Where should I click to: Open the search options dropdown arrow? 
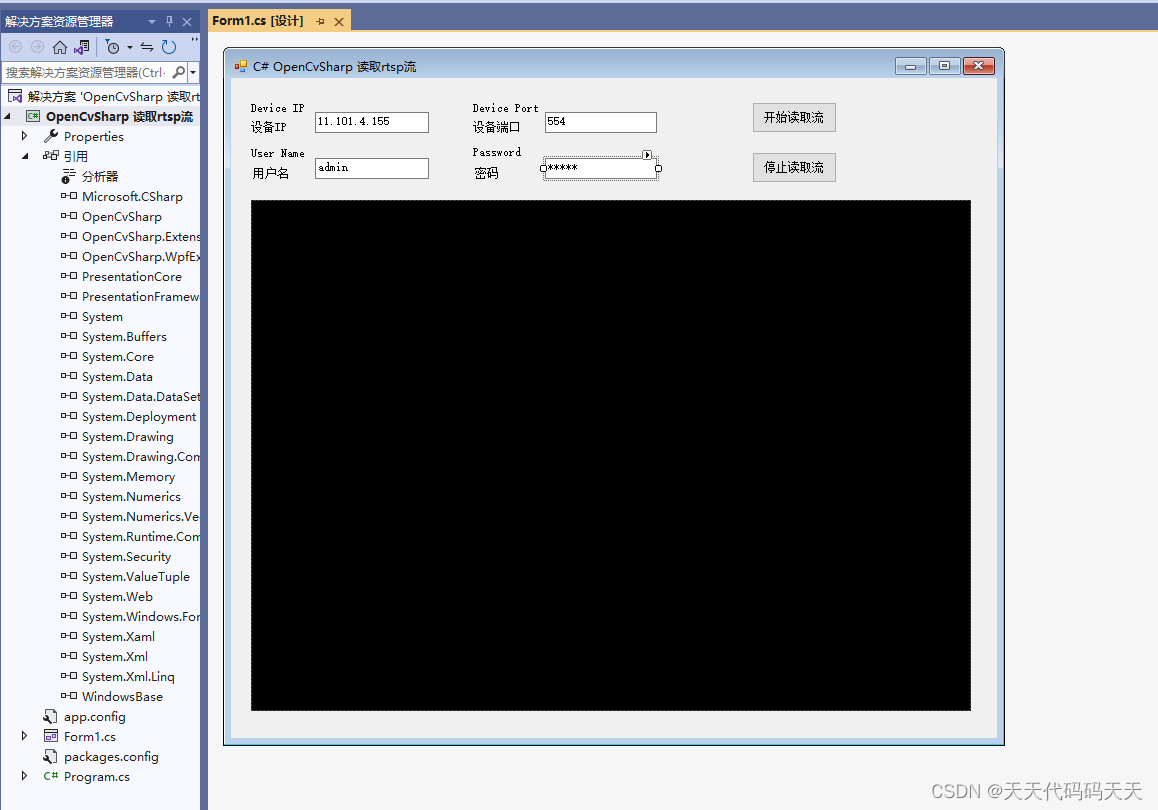click(x=193, y=72)
